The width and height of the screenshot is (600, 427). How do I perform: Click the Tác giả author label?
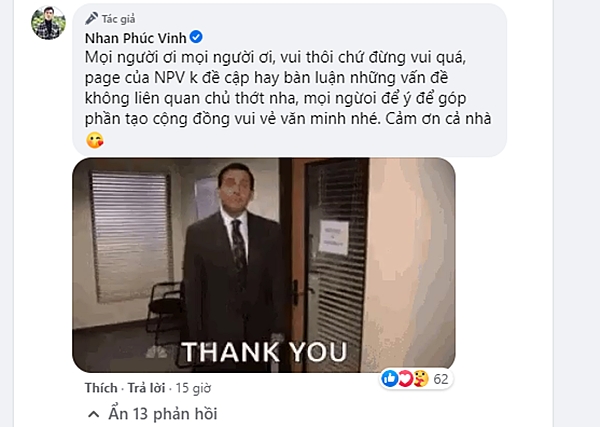(x=118, y=19)
